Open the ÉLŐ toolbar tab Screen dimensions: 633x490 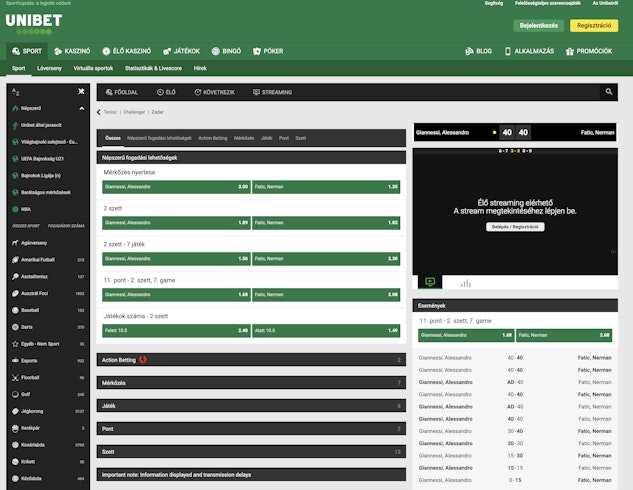(x=166, y=92)
